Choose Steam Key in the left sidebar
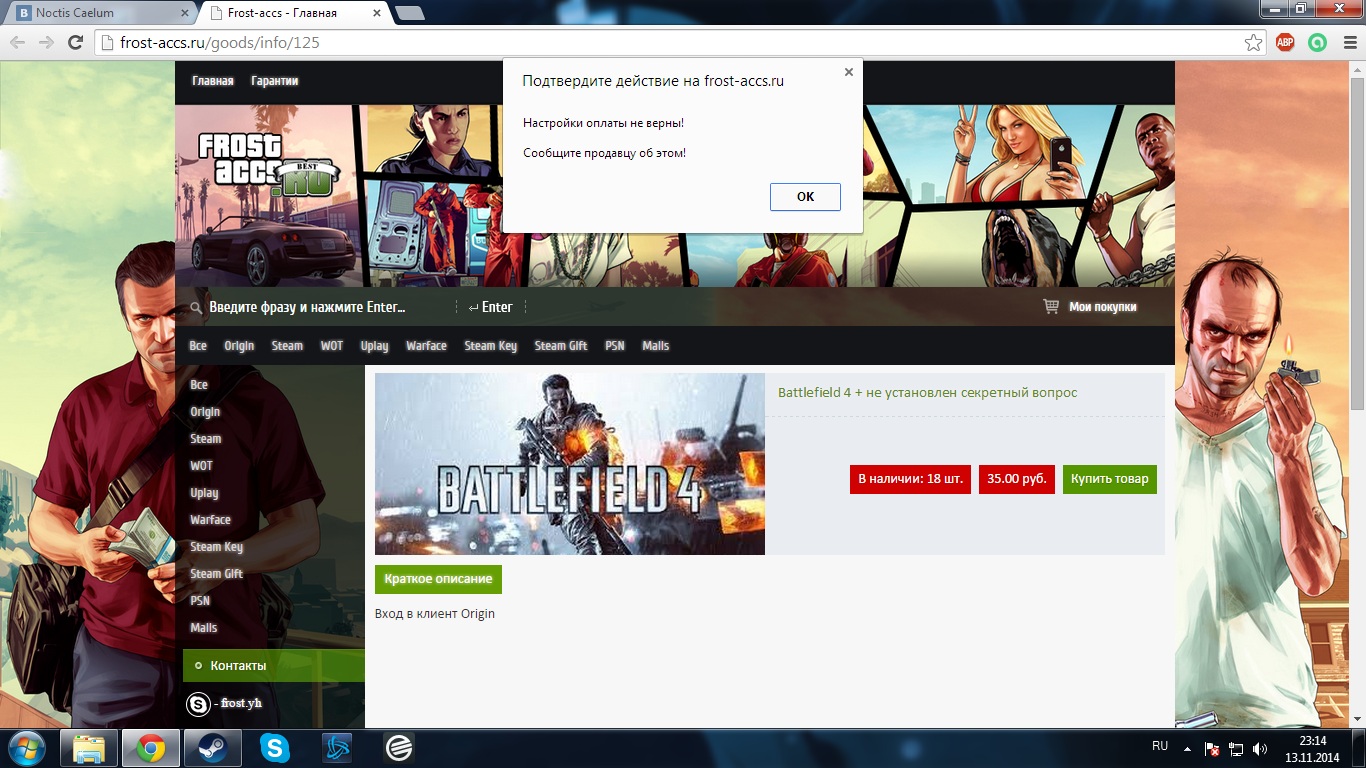The height and width of the screenshot is (768, 1366). pyautogui.click(x=217, y=547)
